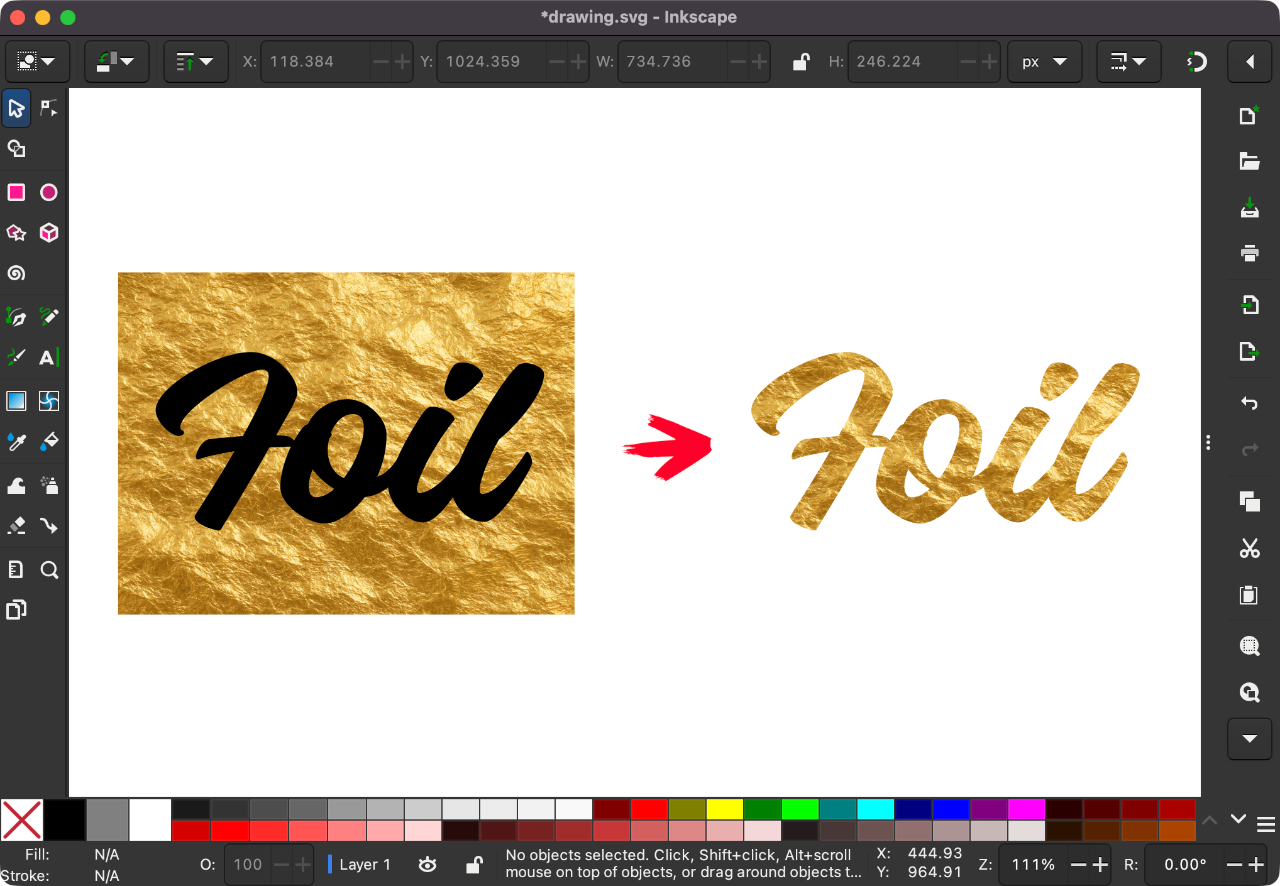Save the document
Screen dimensions: 1280x886
tap(1249, 208)
